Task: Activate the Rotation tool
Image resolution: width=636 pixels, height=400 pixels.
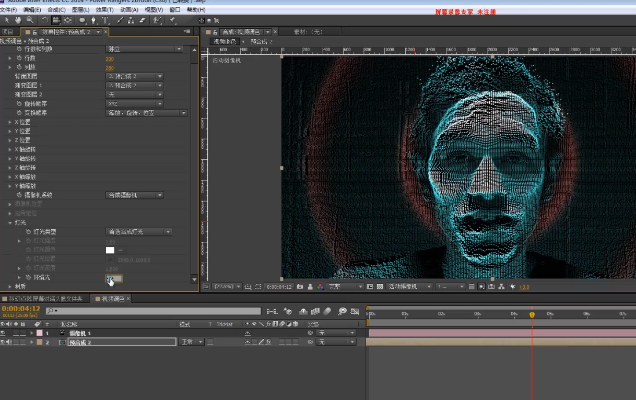Action: 43,19
